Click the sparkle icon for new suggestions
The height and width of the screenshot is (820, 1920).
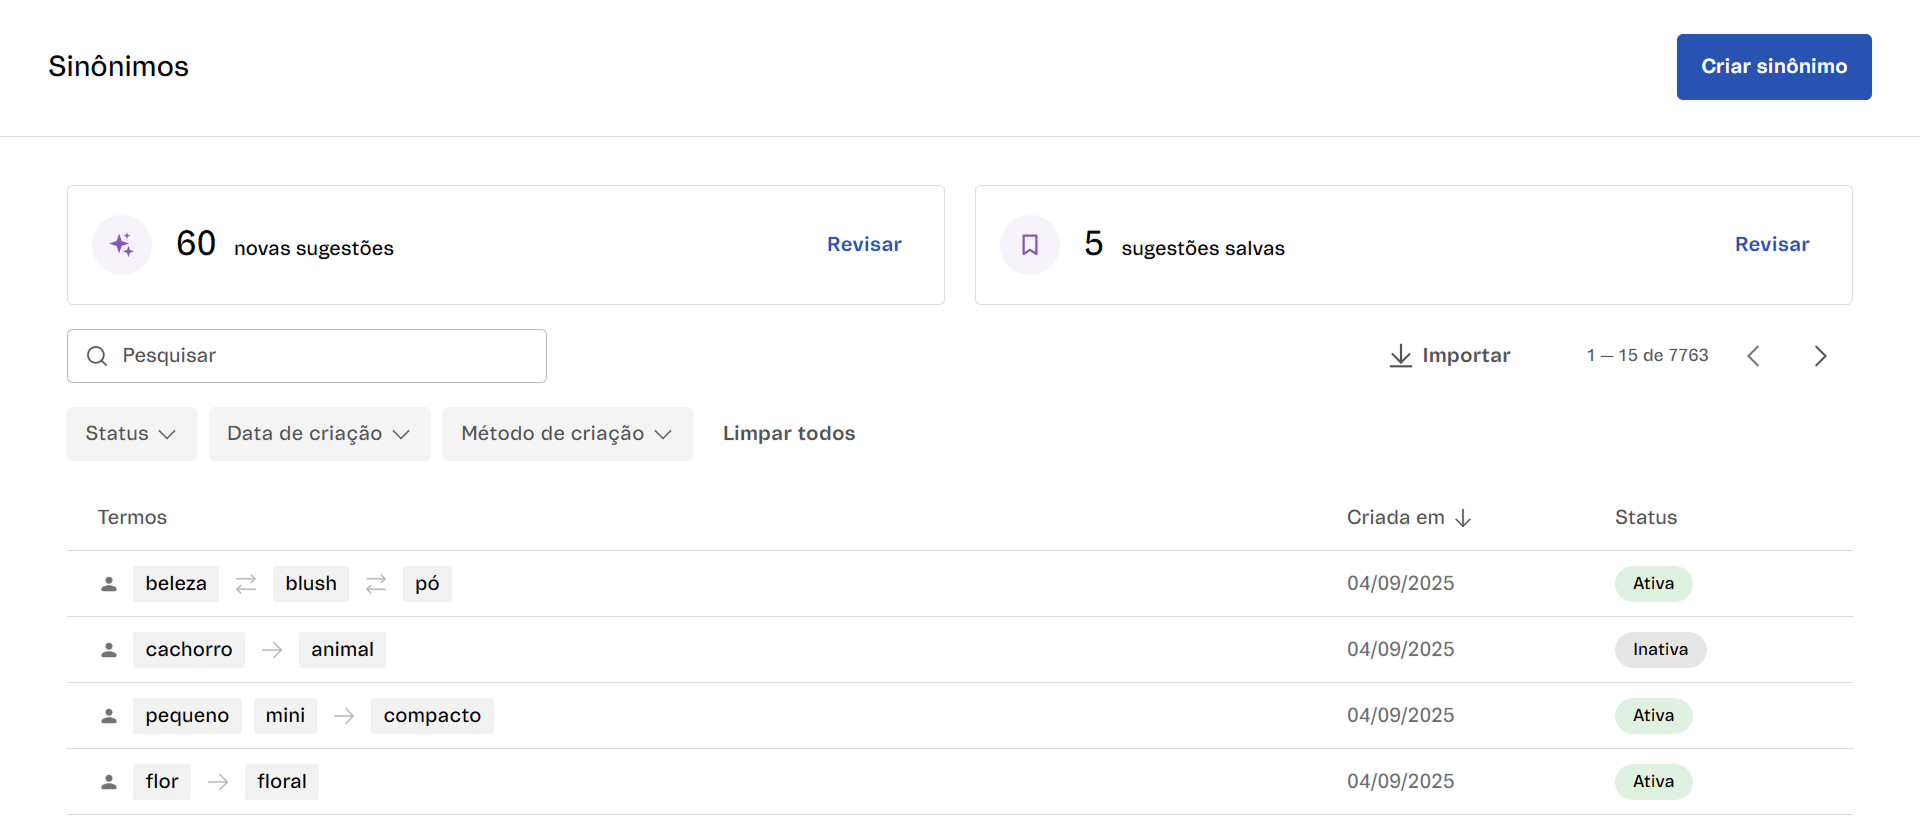point(122,245)
